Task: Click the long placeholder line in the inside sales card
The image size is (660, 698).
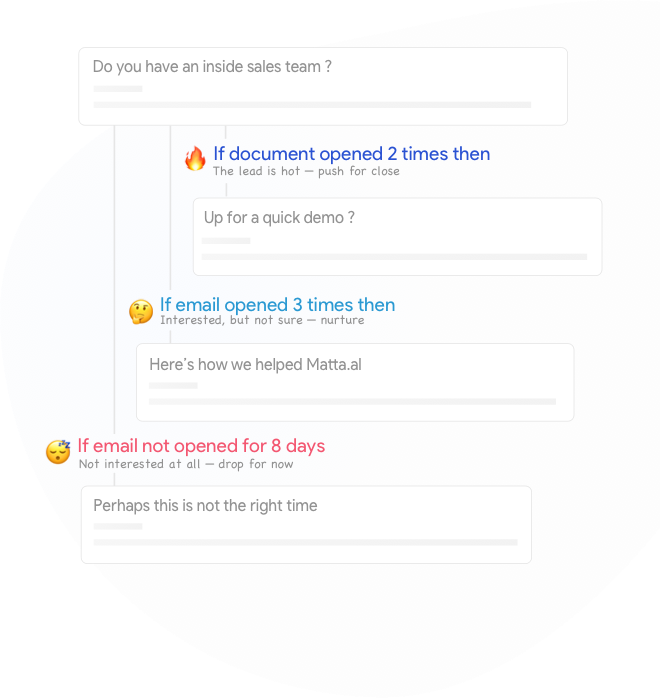Action: coord(312,104)
